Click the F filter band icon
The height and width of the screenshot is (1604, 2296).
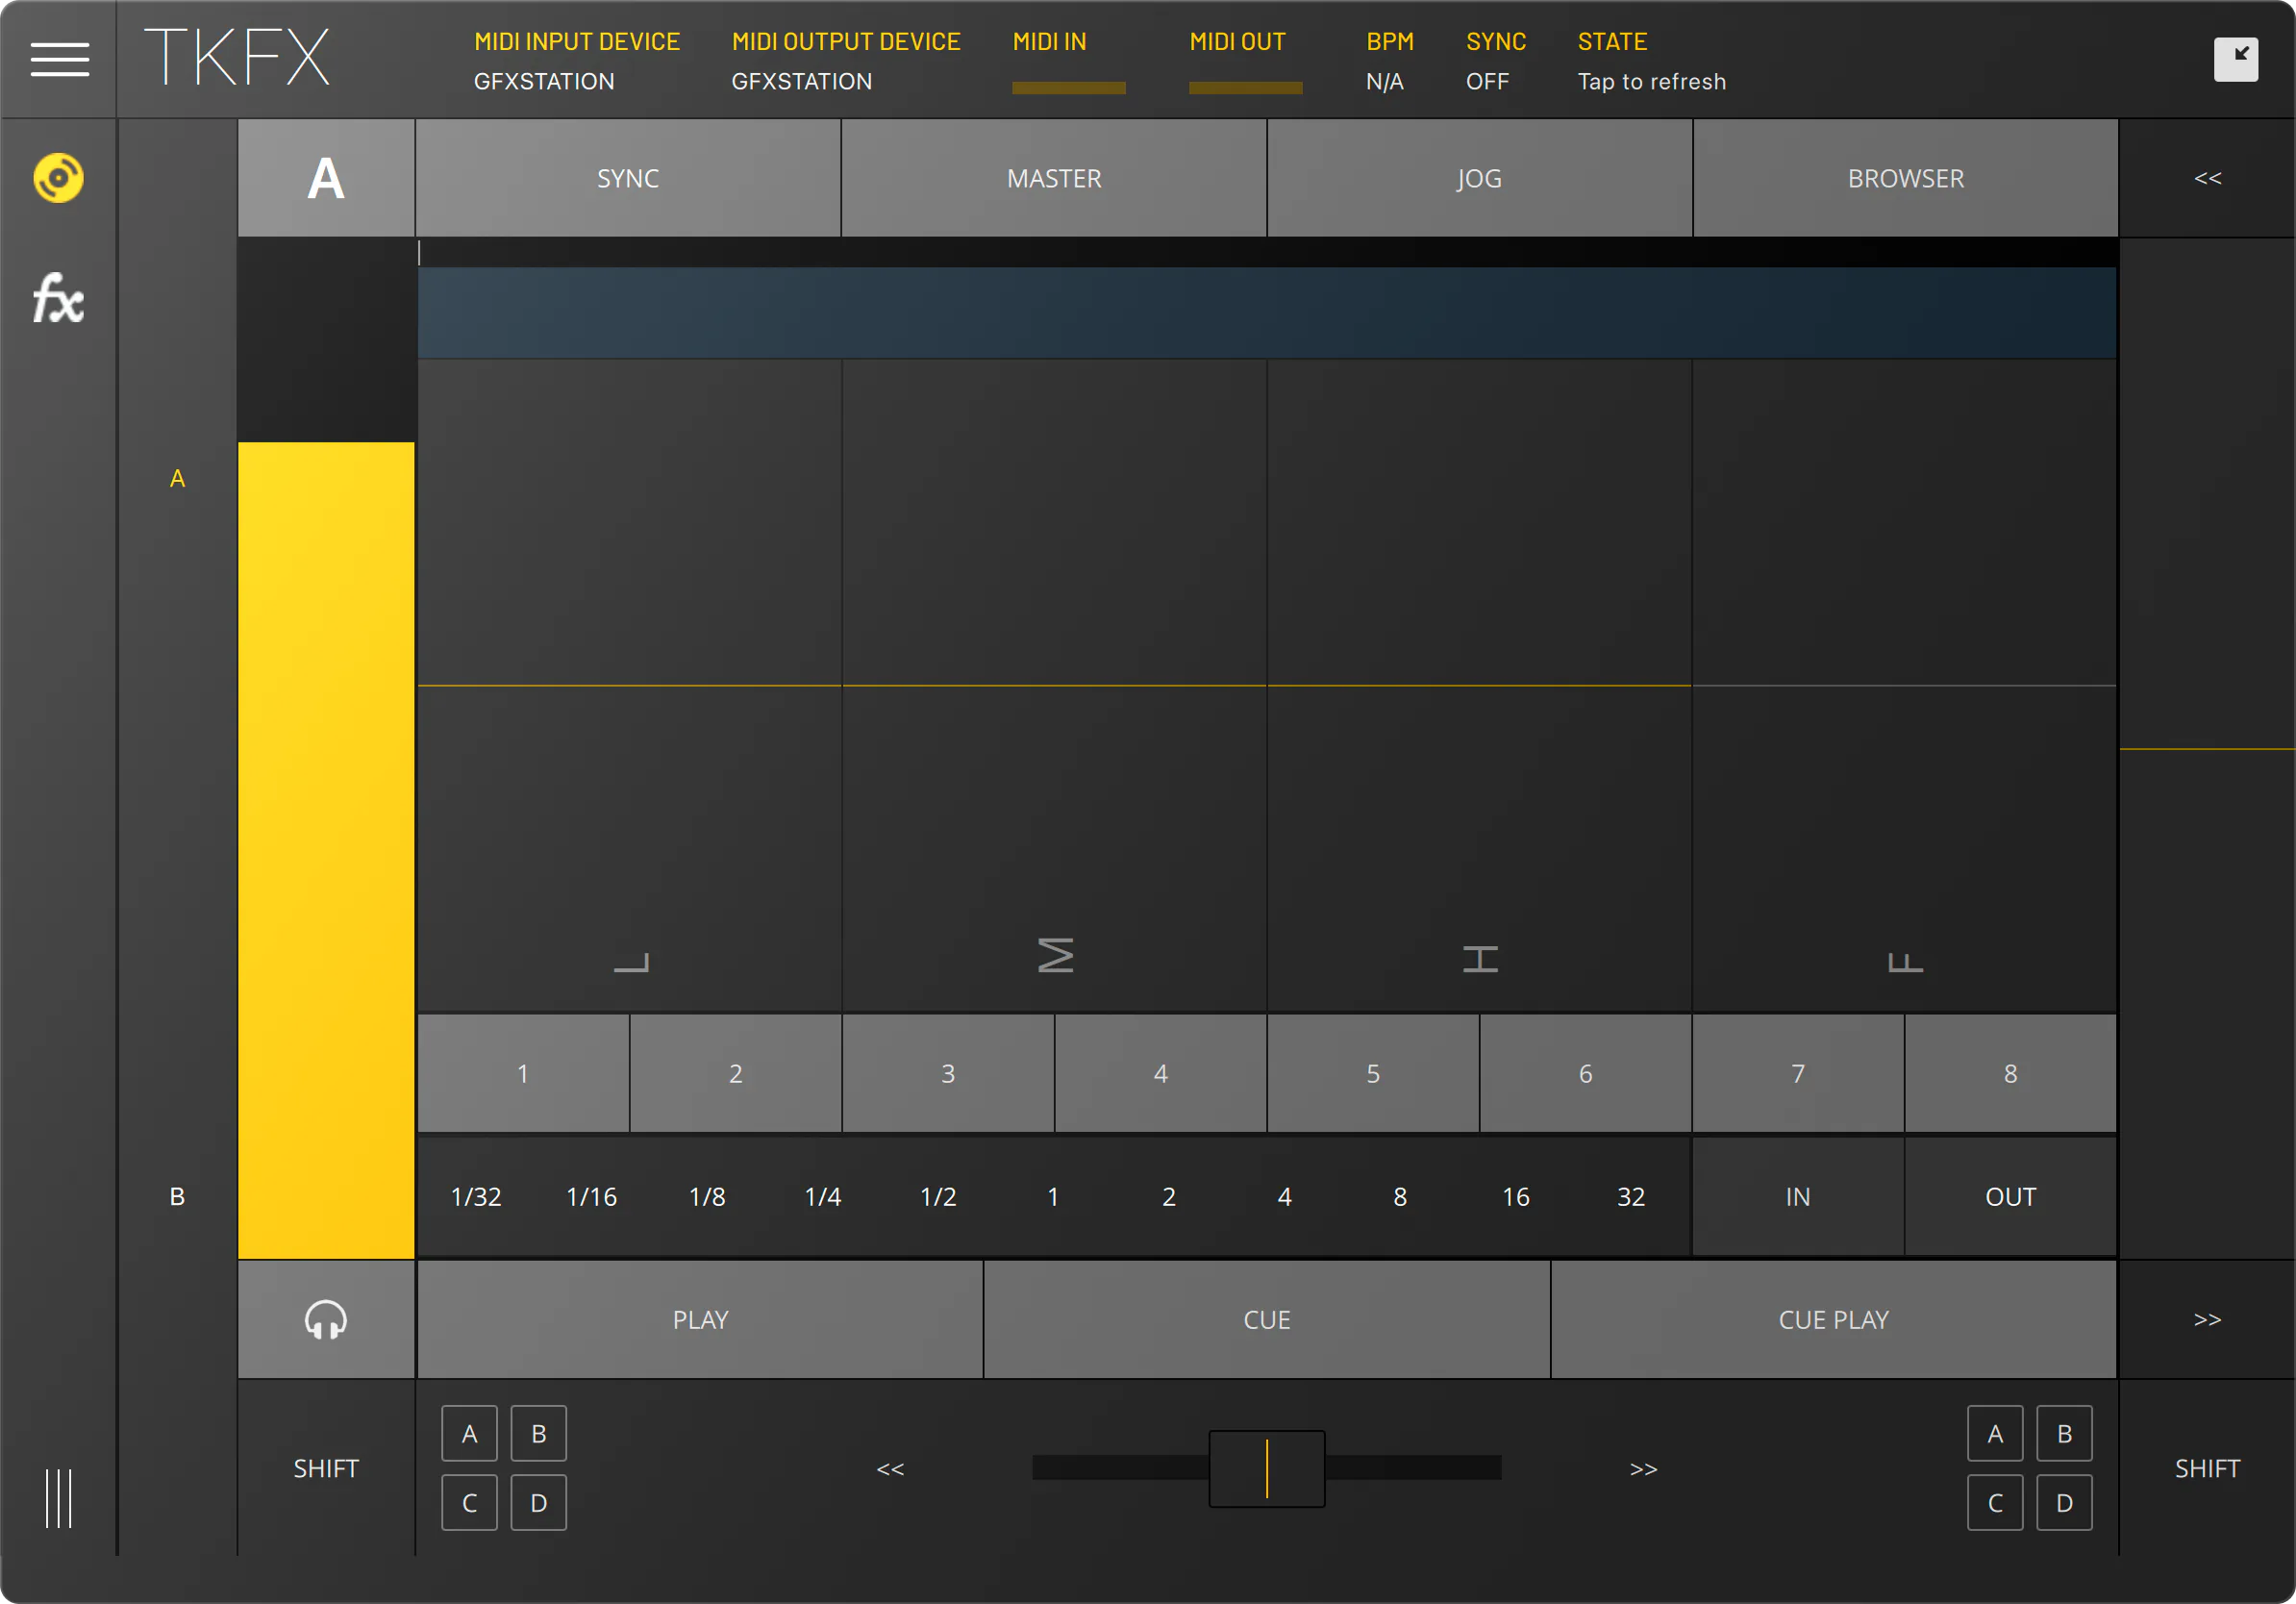(1905, 962)
